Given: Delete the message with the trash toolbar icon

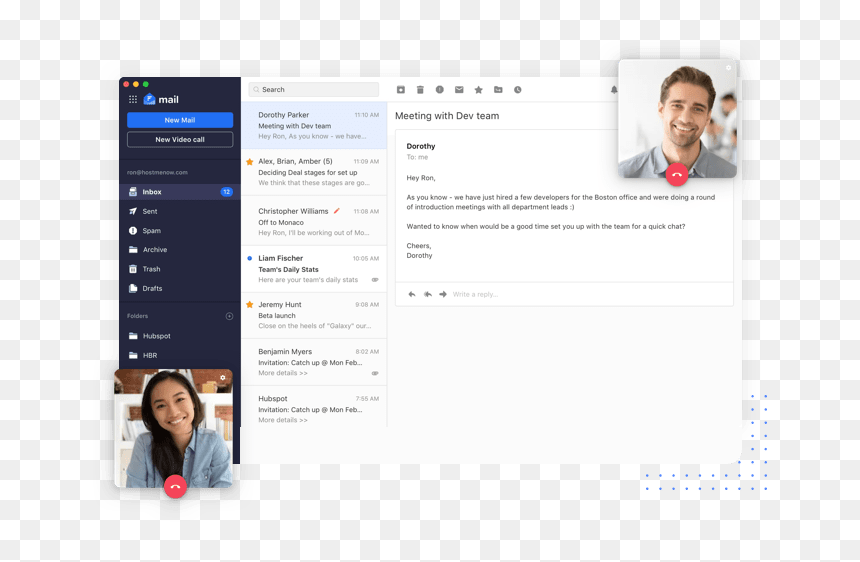Looking at the screenshot, I should tap(420, 89).
